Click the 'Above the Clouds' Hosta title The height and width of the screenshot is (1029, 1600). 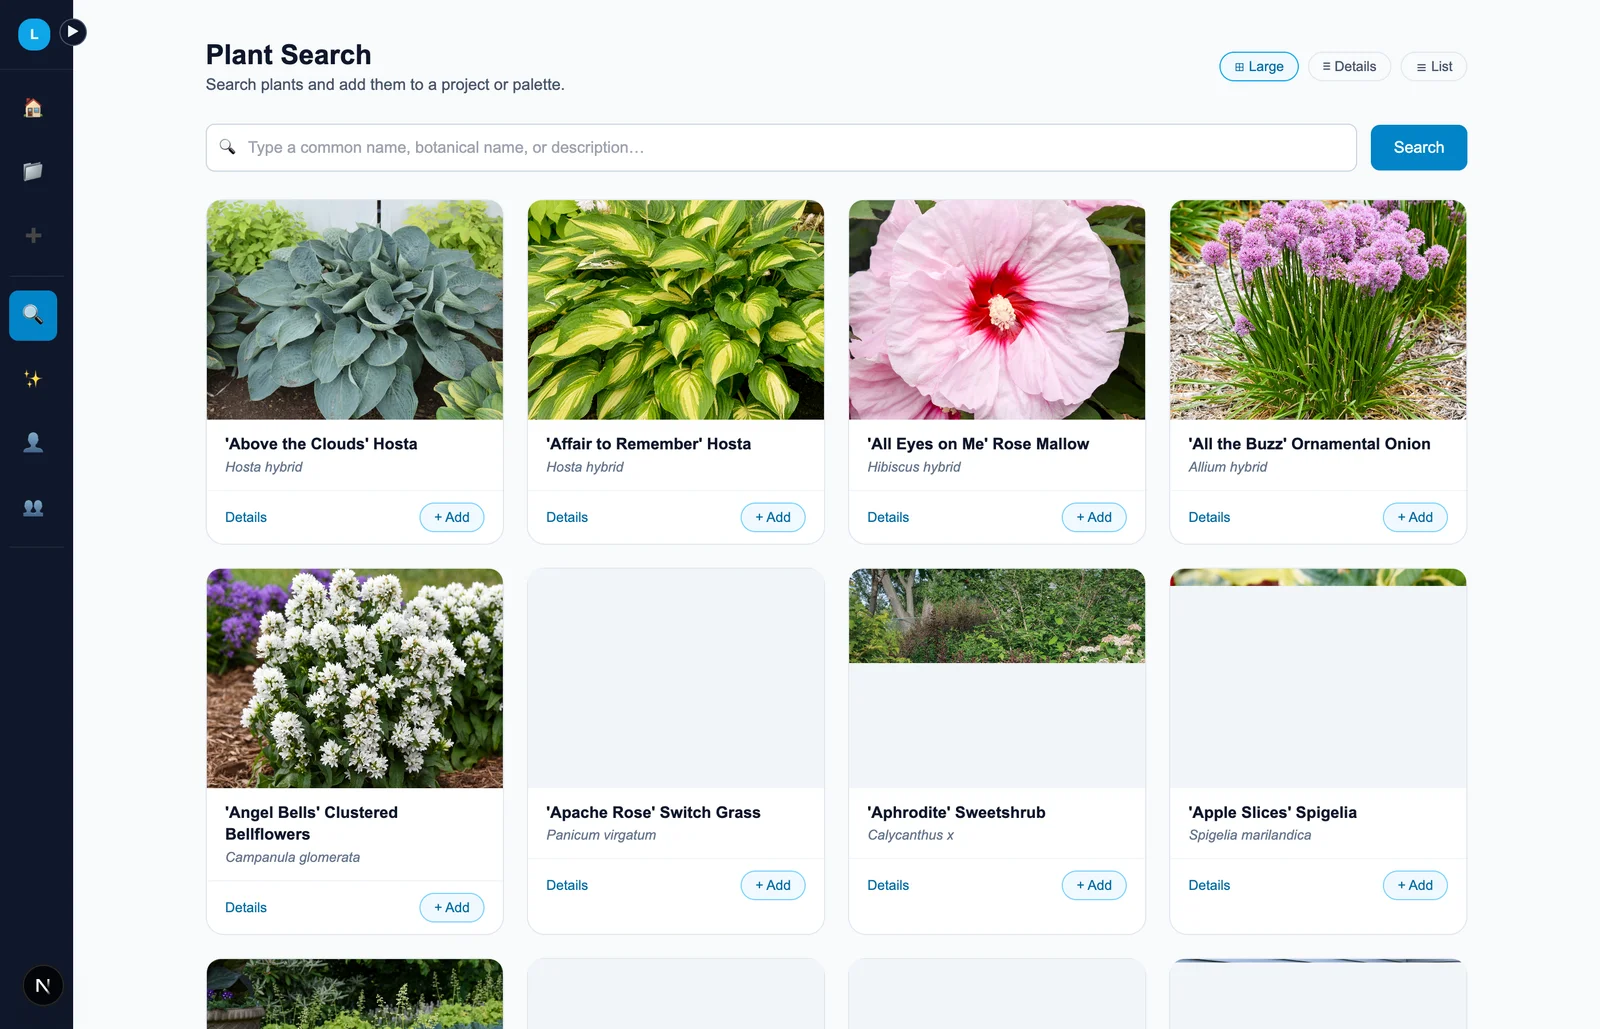321,444
